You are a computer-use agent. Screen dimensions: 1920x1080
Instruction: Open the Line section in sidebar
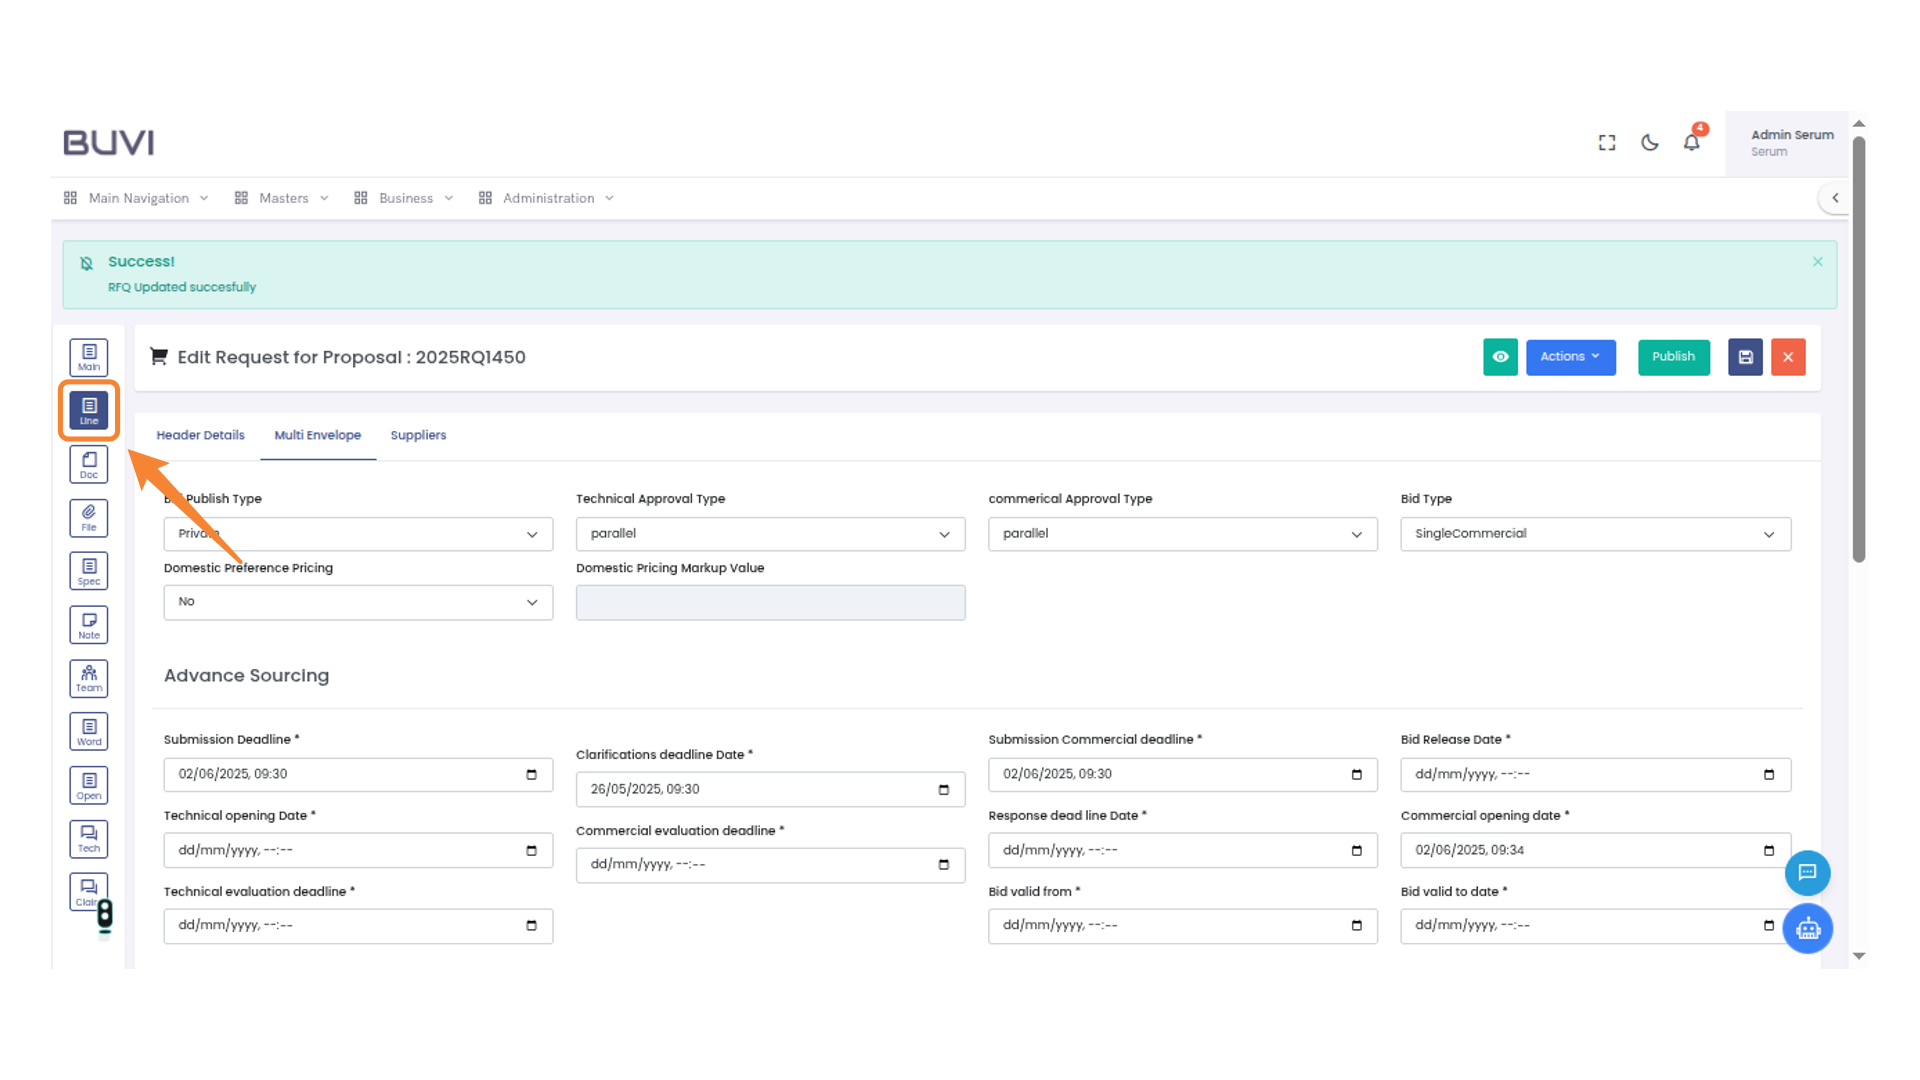(89, 410)
